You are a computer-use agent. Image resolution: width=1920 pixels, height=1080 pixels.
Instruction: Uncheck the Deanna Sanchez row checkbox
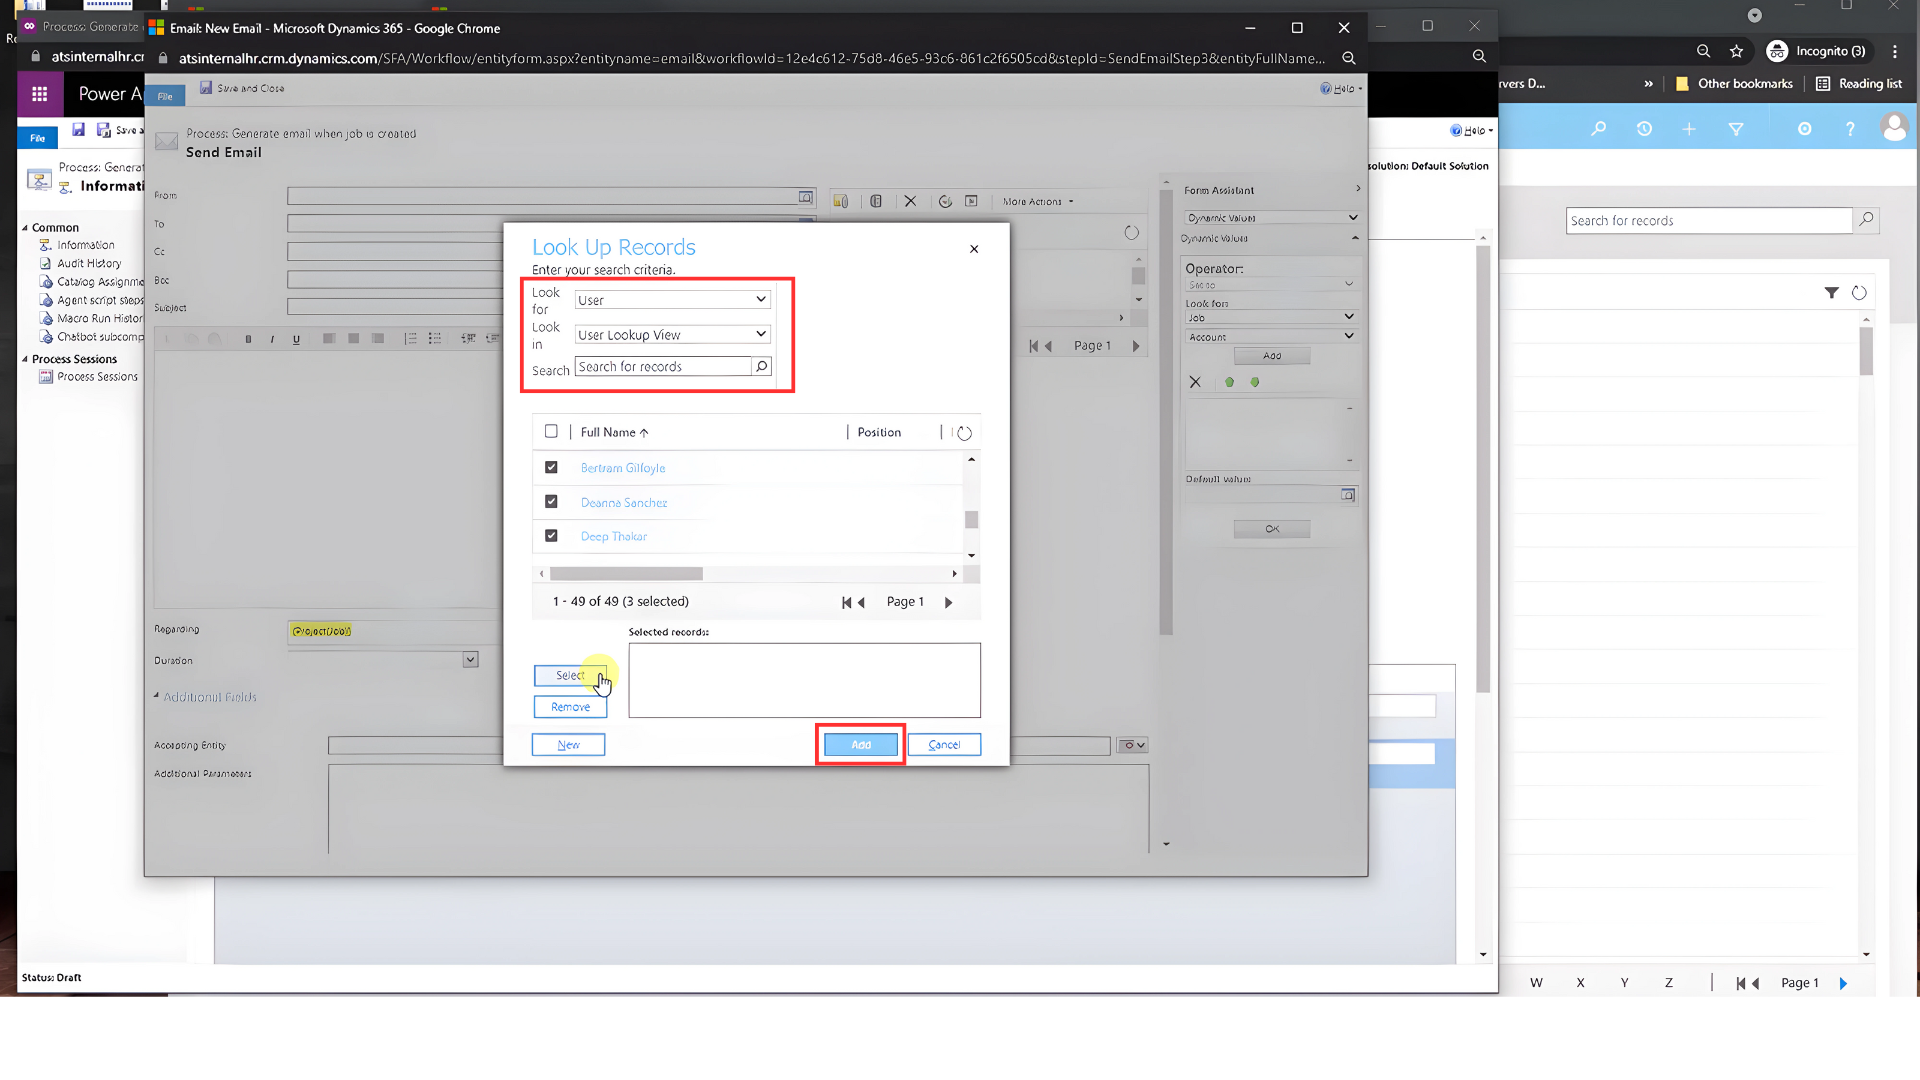[551, 502]
